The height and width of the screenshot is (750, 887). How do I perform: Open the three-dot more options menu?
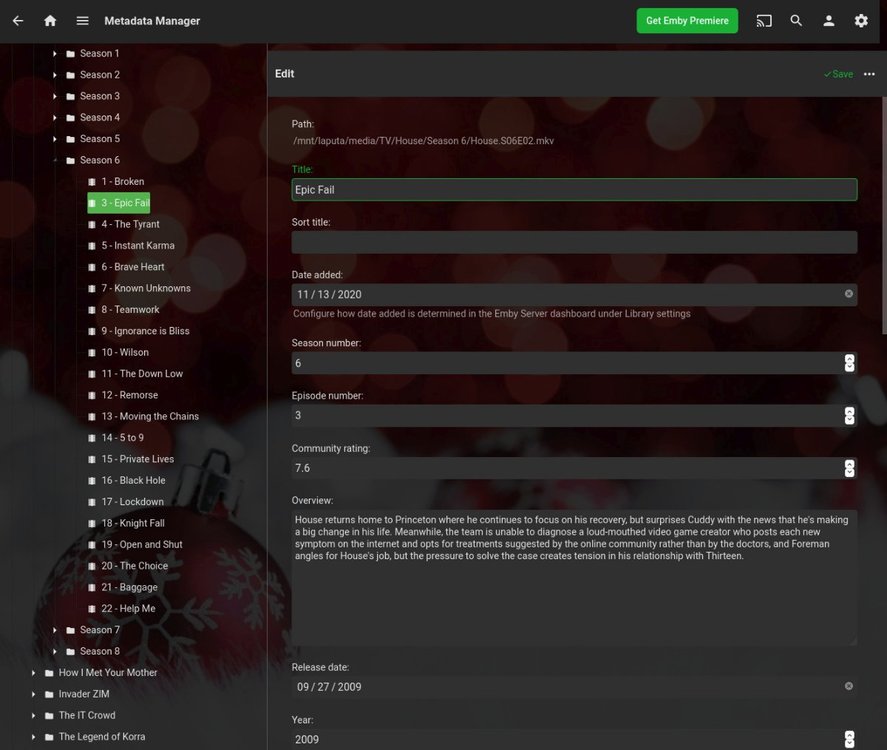(869, 74)
